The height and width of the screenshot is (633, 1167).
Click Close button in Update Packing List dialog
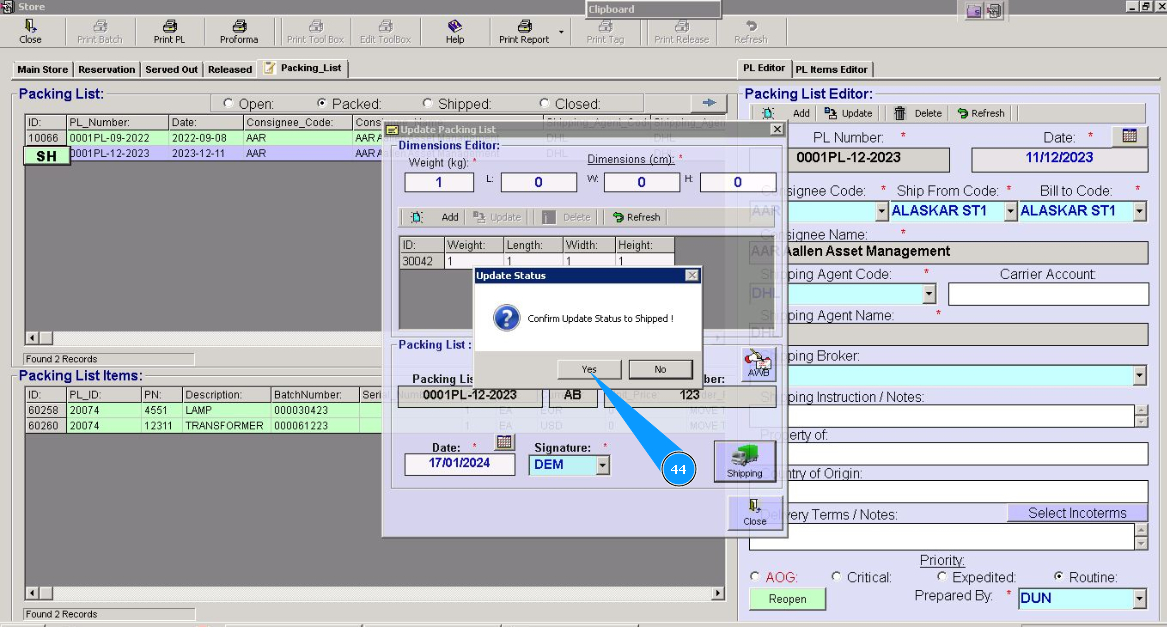[755, 512]
